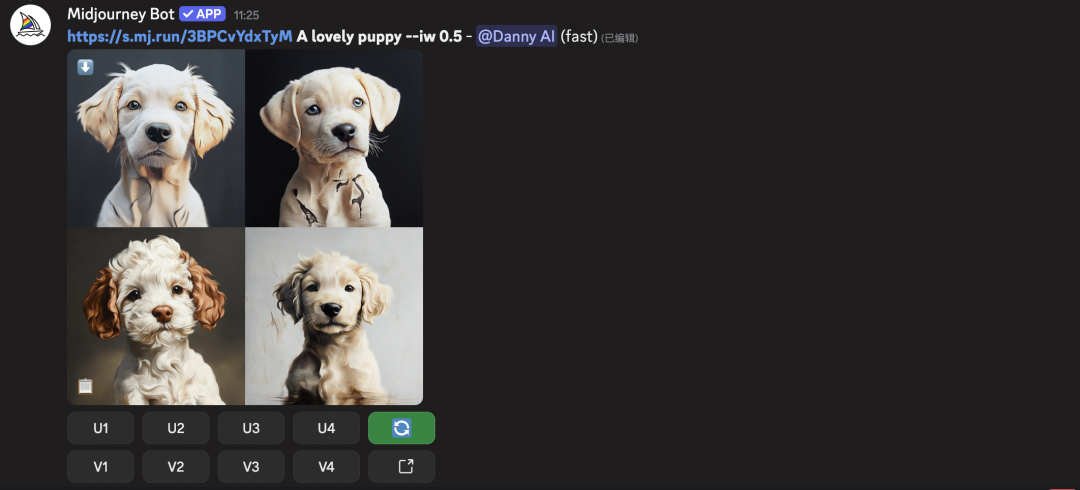Viewport: 1080px width, 490px height.
Task: Open the s.mj.run image link
Action: (180, 37)
